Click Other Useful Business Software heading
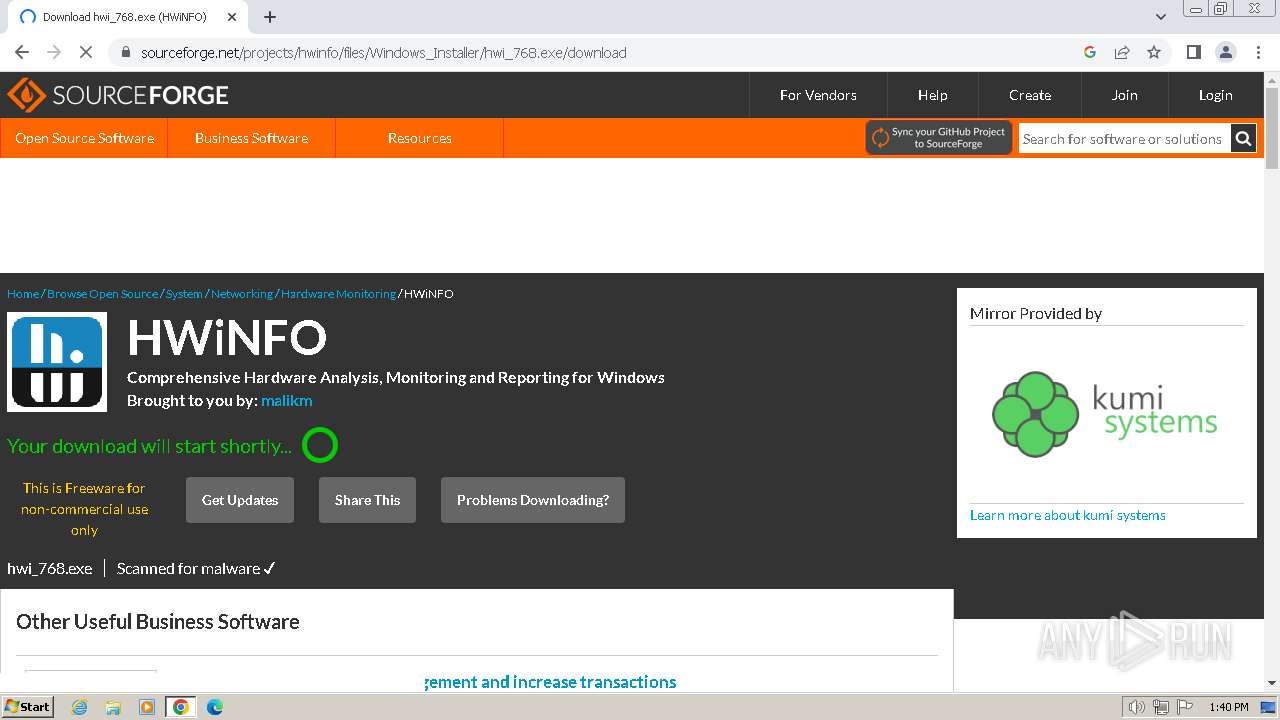 click(158, 621)
